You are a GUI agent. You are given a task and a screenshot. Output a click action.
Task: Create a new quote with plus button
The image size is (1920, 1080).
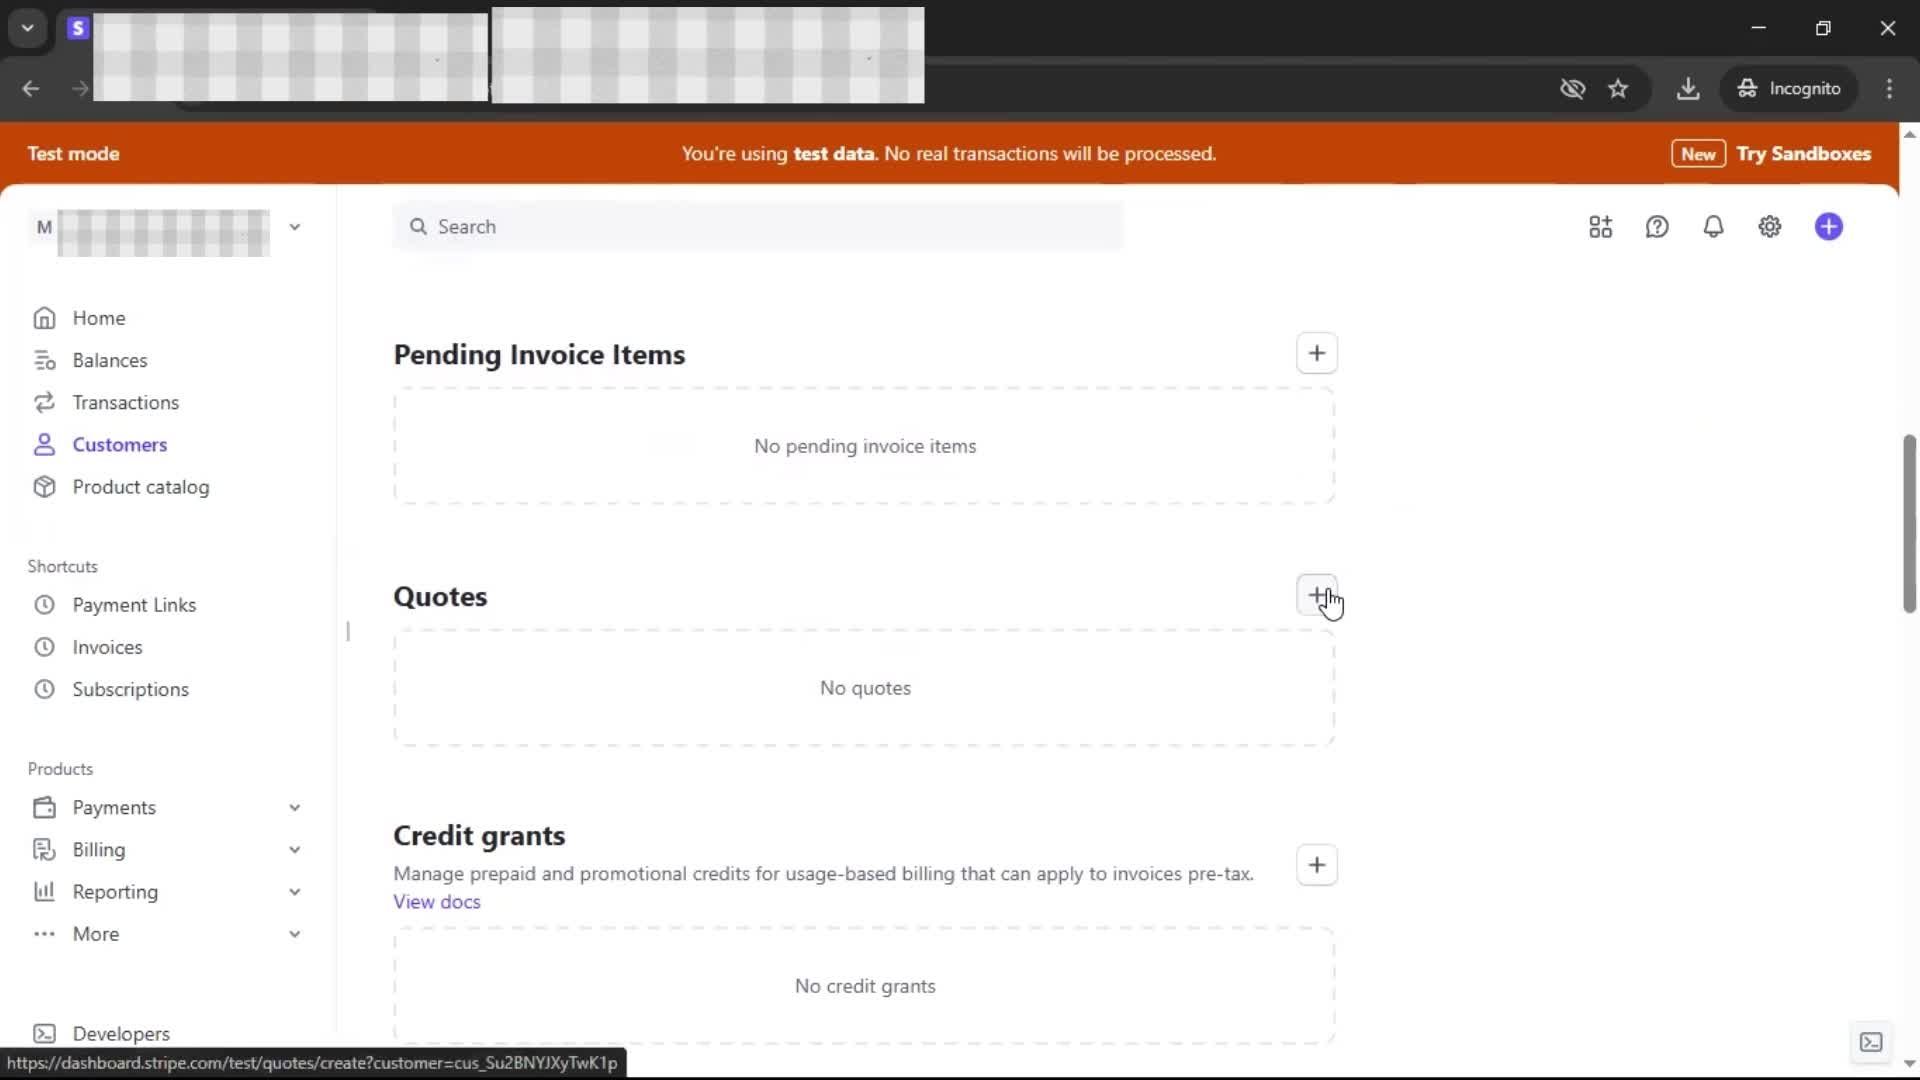(x=1316, y=595)
